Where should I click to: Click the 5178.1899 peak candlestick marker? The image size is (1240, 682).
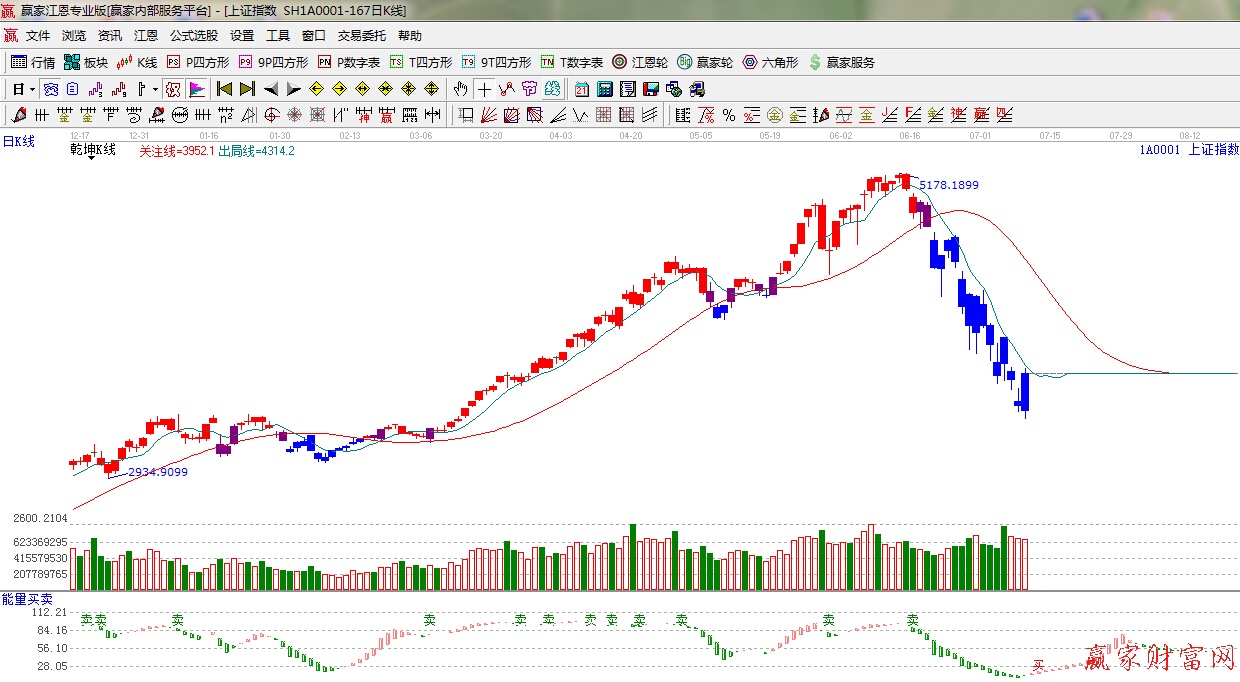pyautogui.click(x=905, y=181)
